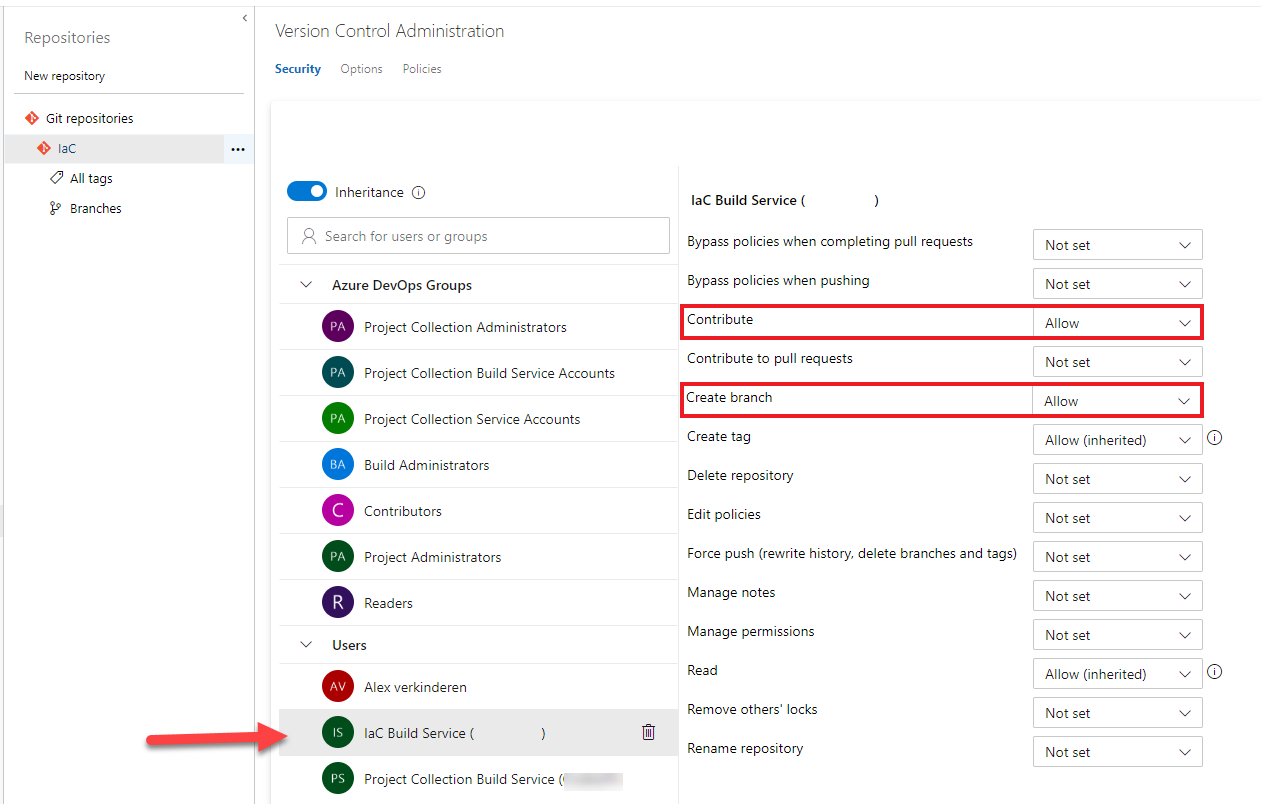Screen dimensions: 1261x804
Task: Collapse the Repositories side panel arrow
Action: coord(245,18)
